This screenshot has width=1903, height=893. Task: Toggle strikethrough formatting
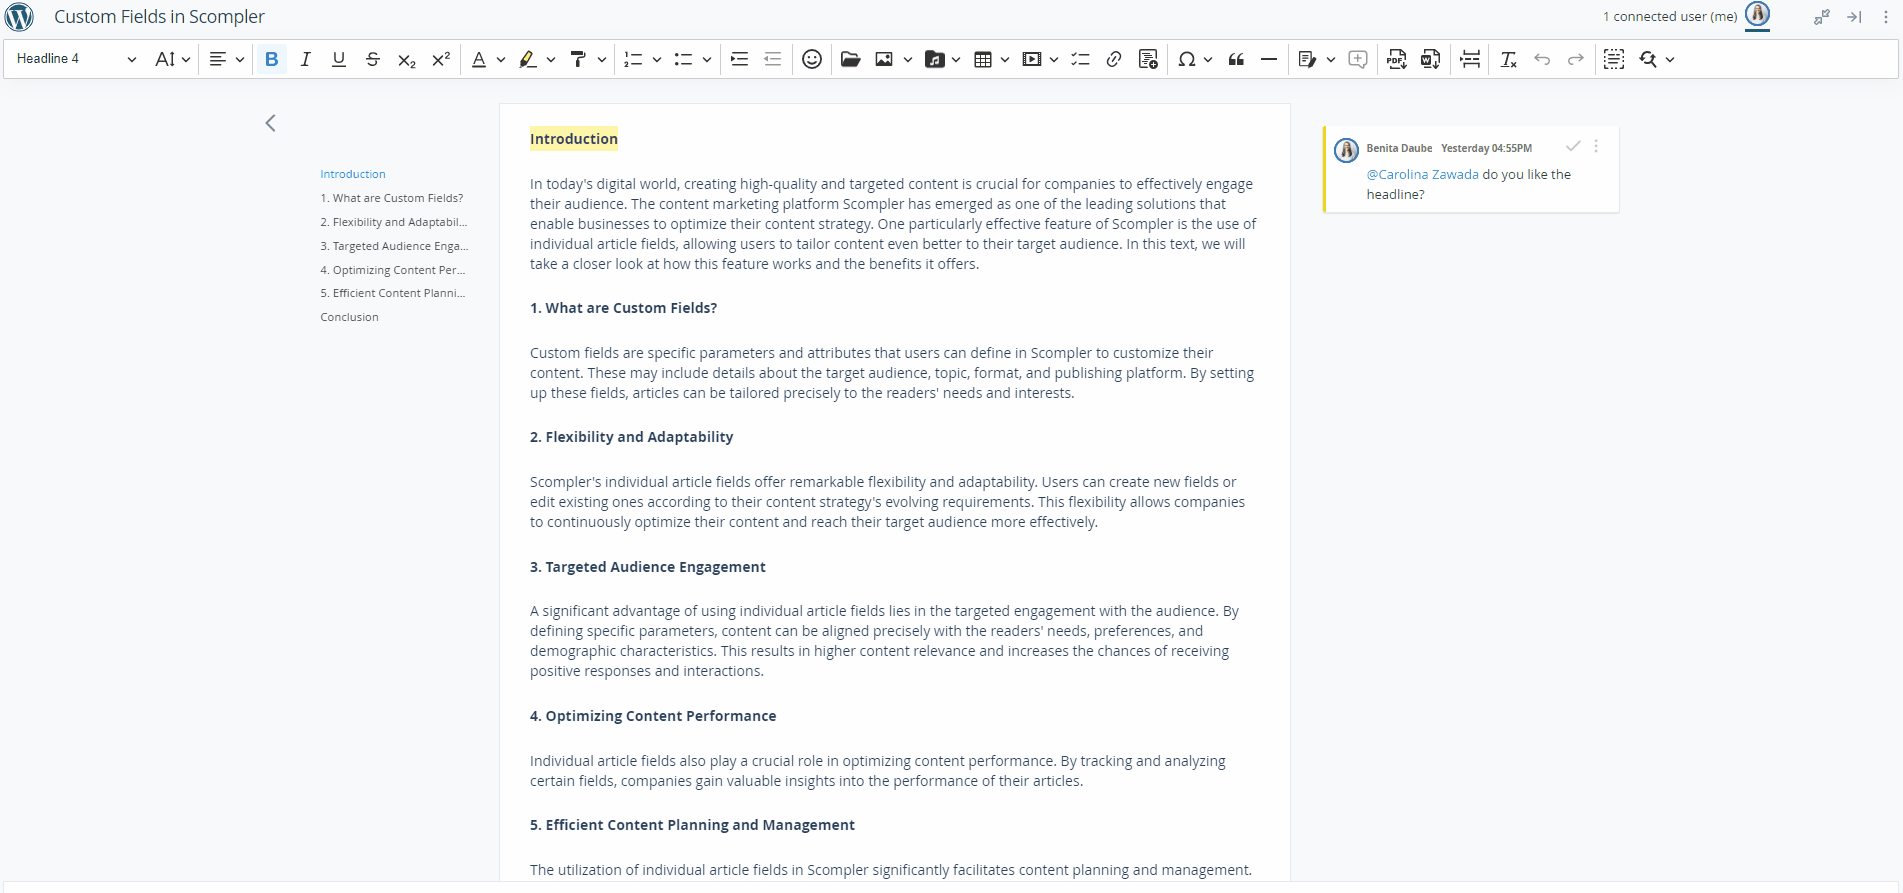click(x=372, y=60)
